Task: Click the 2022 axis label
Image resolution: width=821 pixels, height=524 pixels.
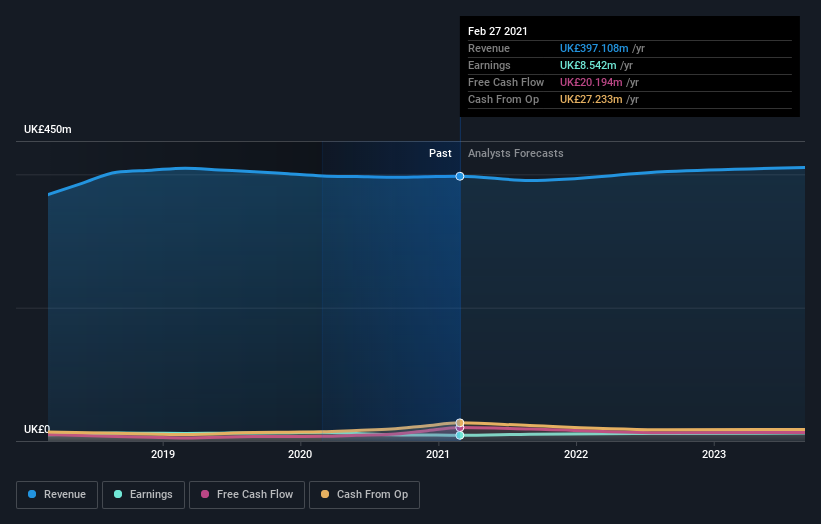Action: [x=576, y=454]
